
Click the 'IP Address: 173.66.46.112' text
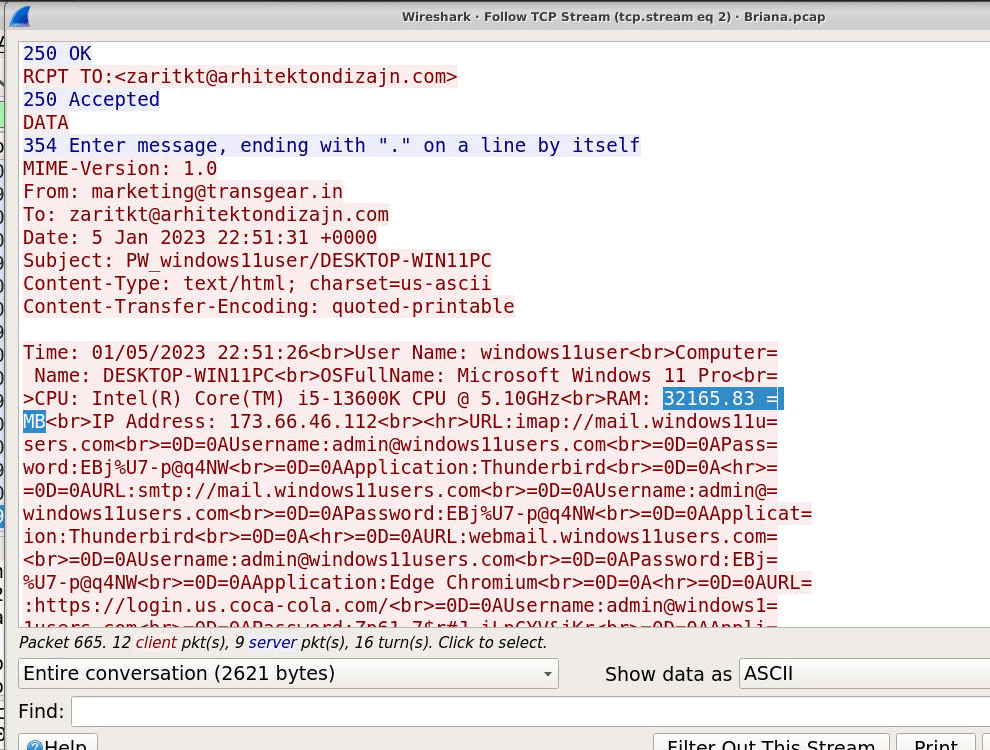[x=235, y=422]
